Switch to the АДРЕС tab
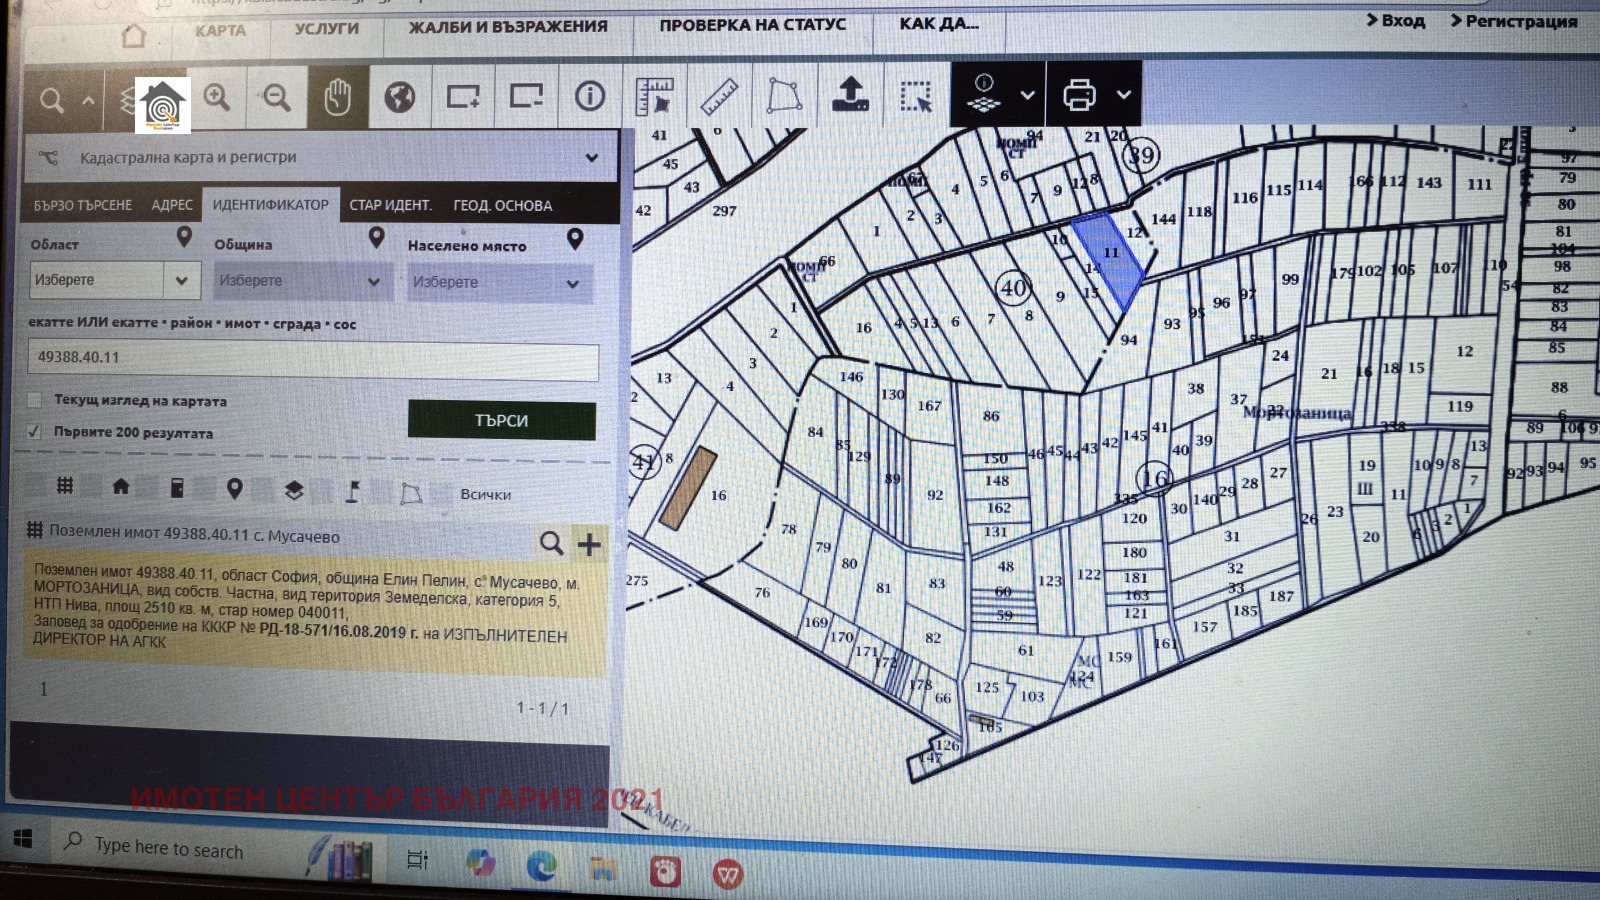The height and width of the screenshot is (900, 1600). 172,205
